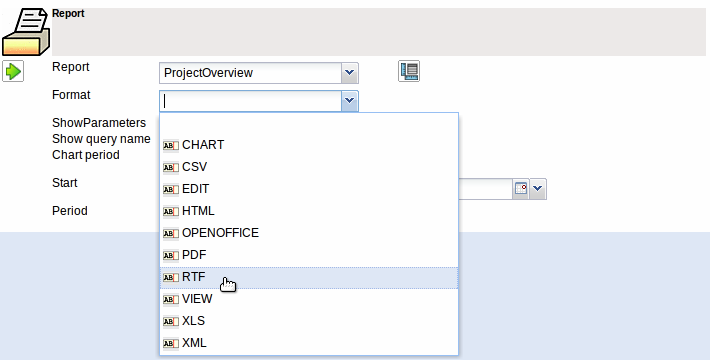Click the ProjectOverview report field

click(x=250, y=73)
